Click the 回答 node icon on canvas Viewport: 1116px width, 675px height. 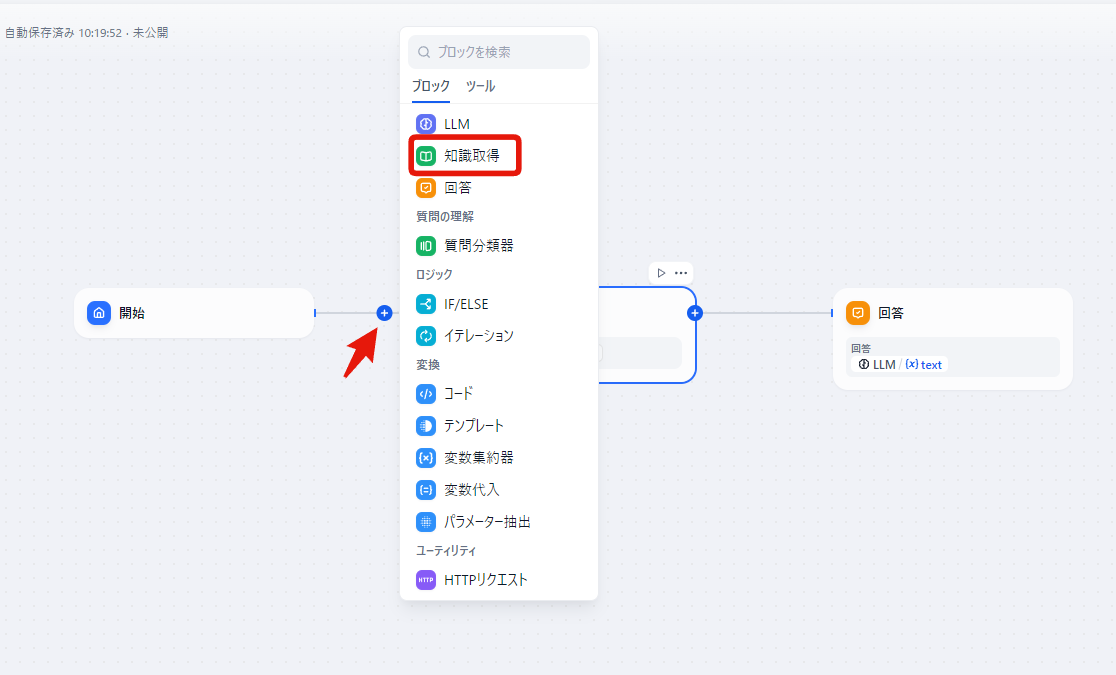coord(858,313)
